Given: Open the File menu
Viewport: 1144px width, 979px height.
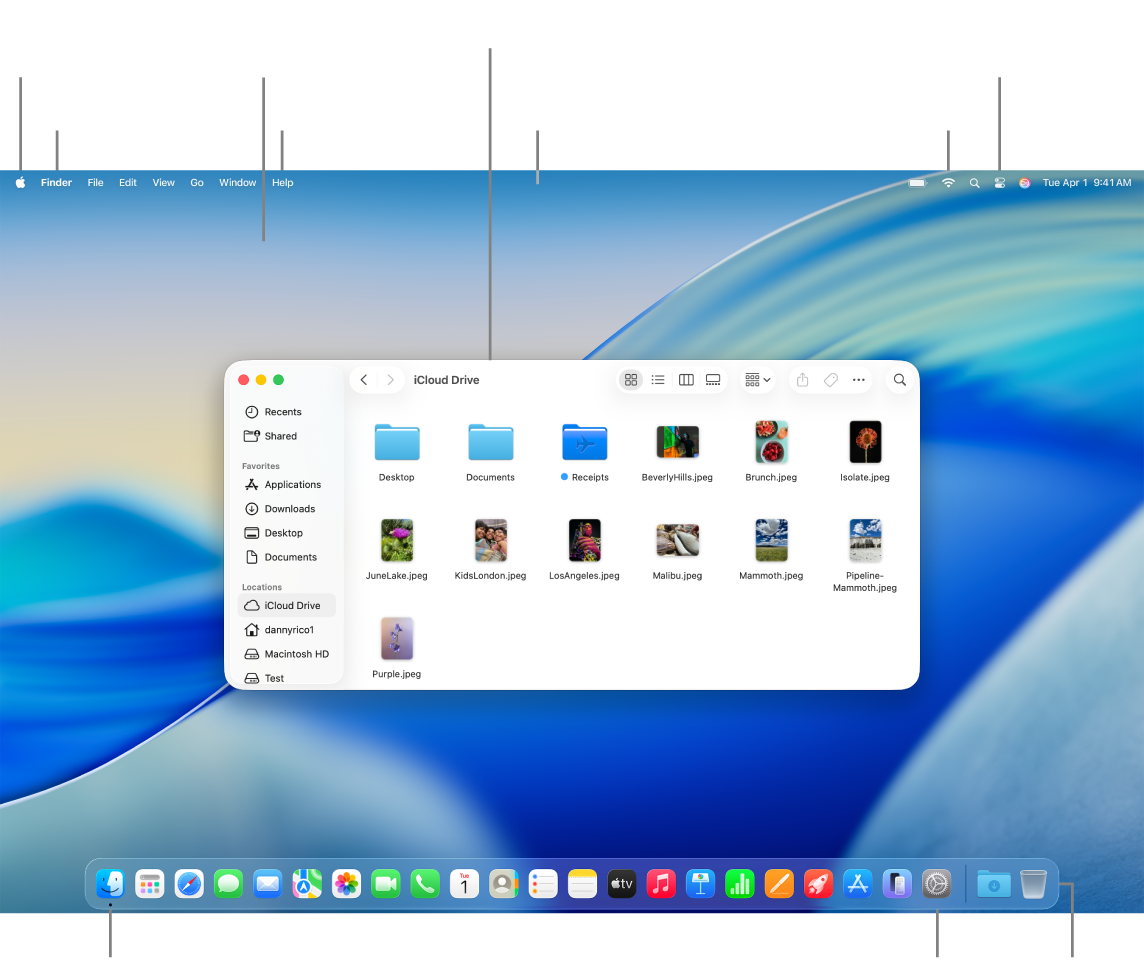Looking at the screenshot, I should click(x=96, y=183).
